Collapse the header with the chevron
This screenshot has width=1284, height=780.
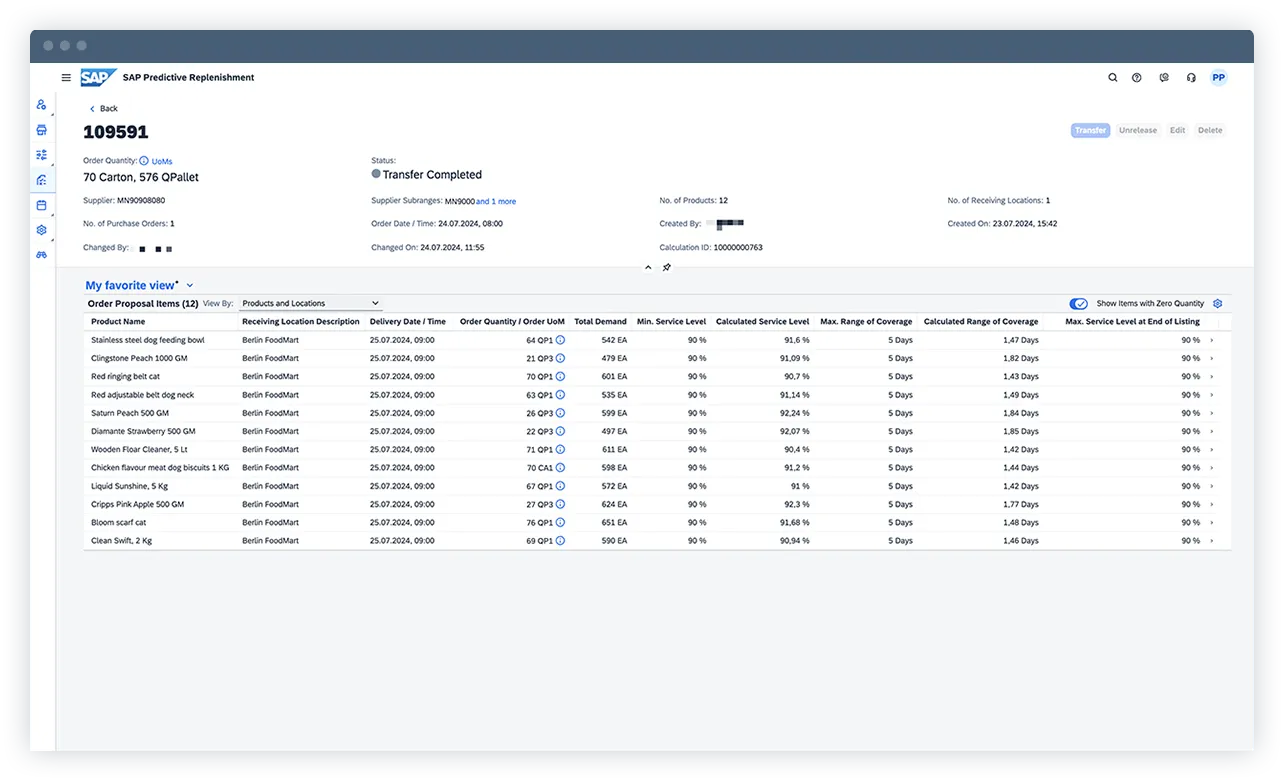(648, 267)
